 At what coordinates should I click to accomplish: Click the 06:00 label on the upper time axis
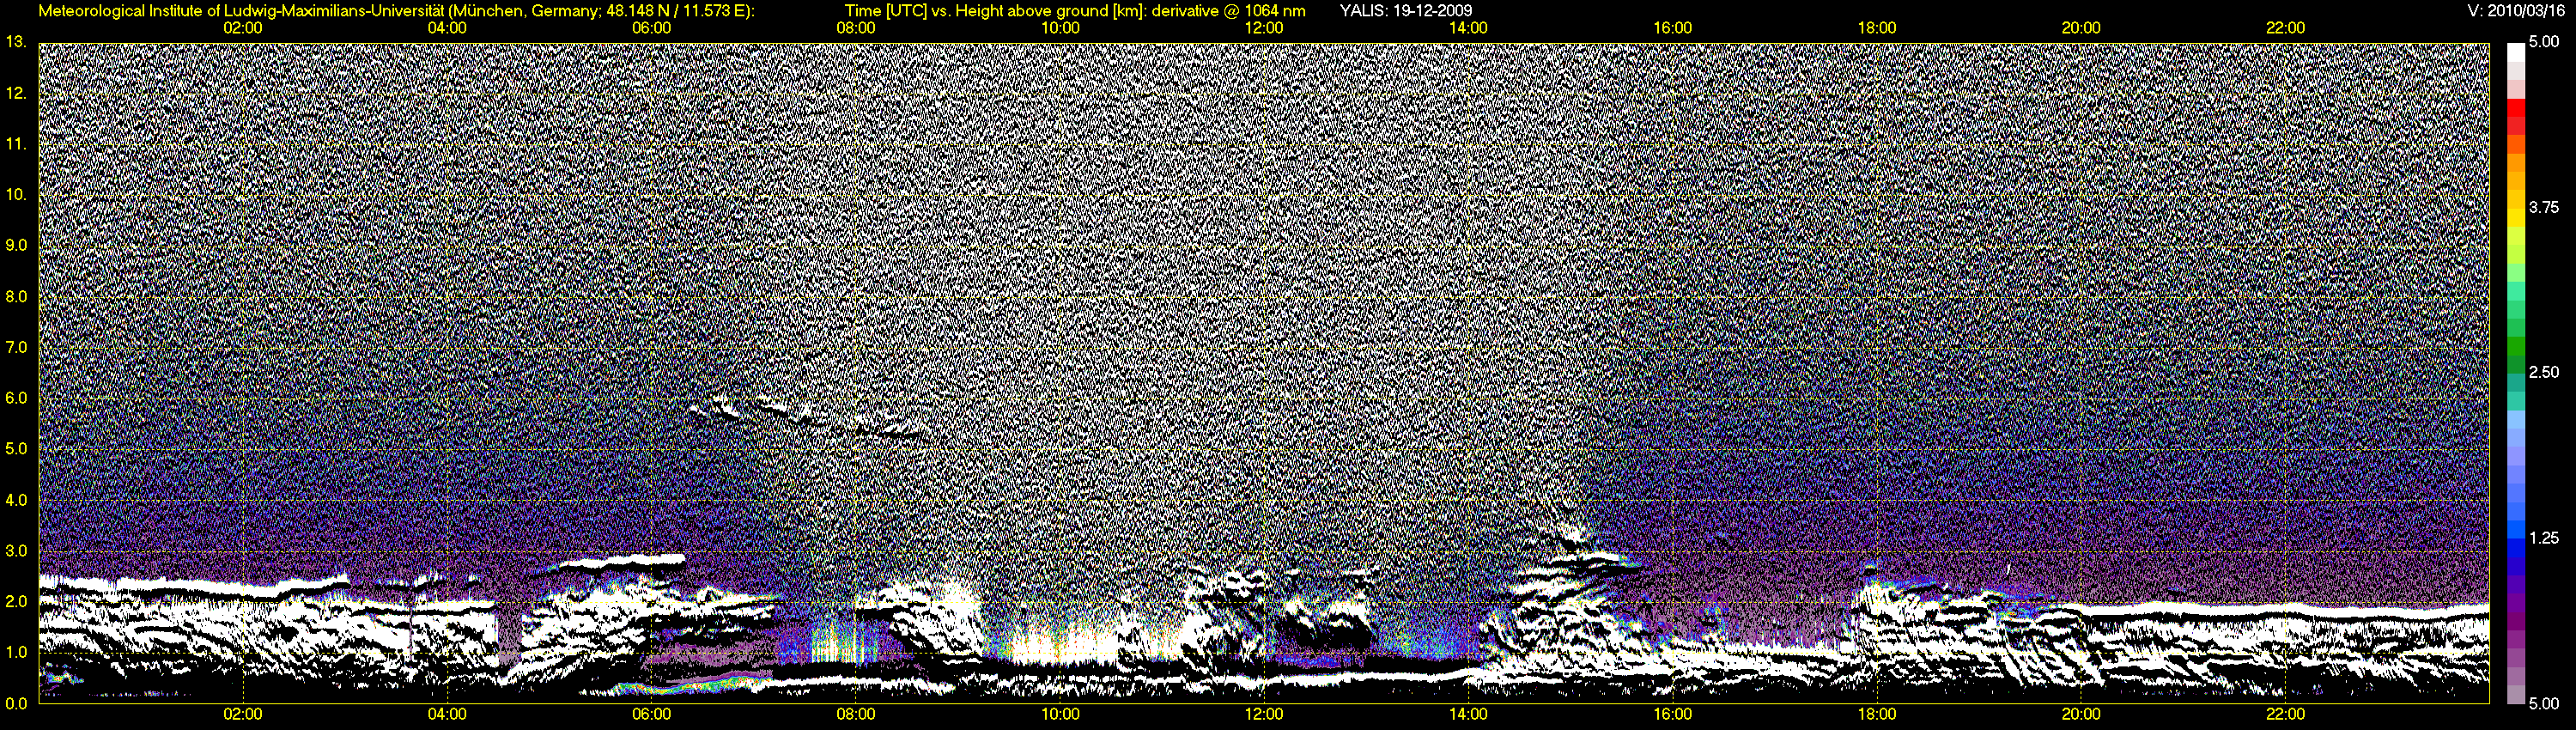pos(652,28)
